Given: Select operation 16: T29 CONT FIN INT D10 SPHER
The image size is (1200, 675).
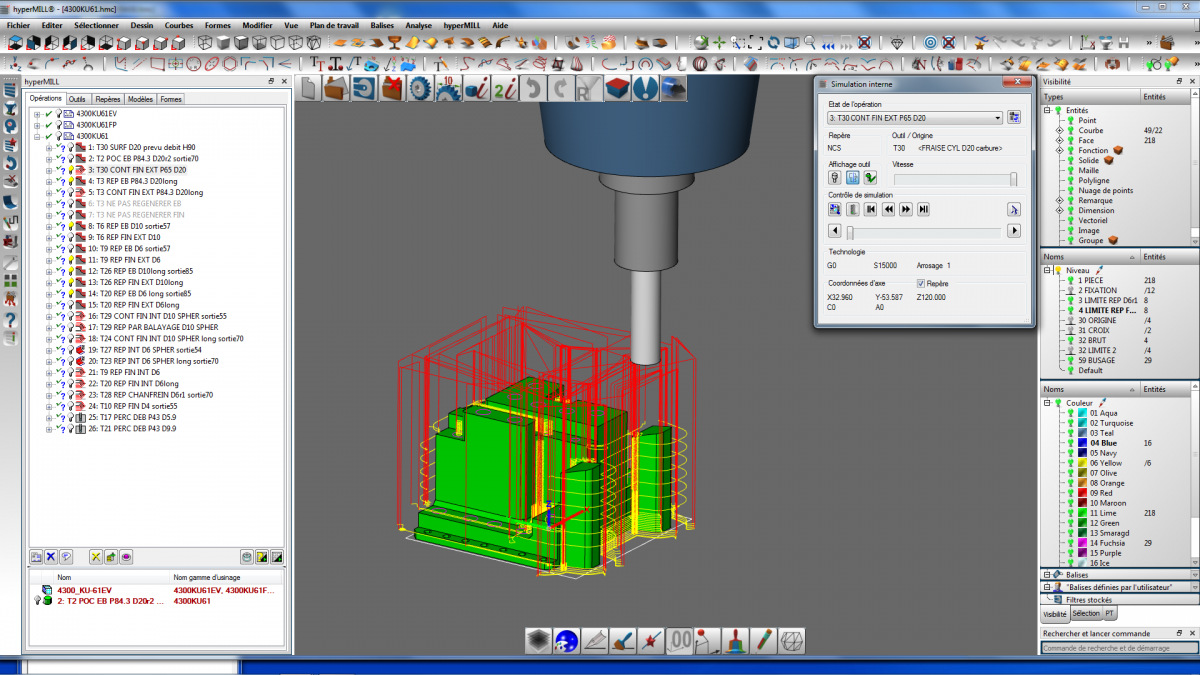Looking at the screenshot, I should click(157, 316).
